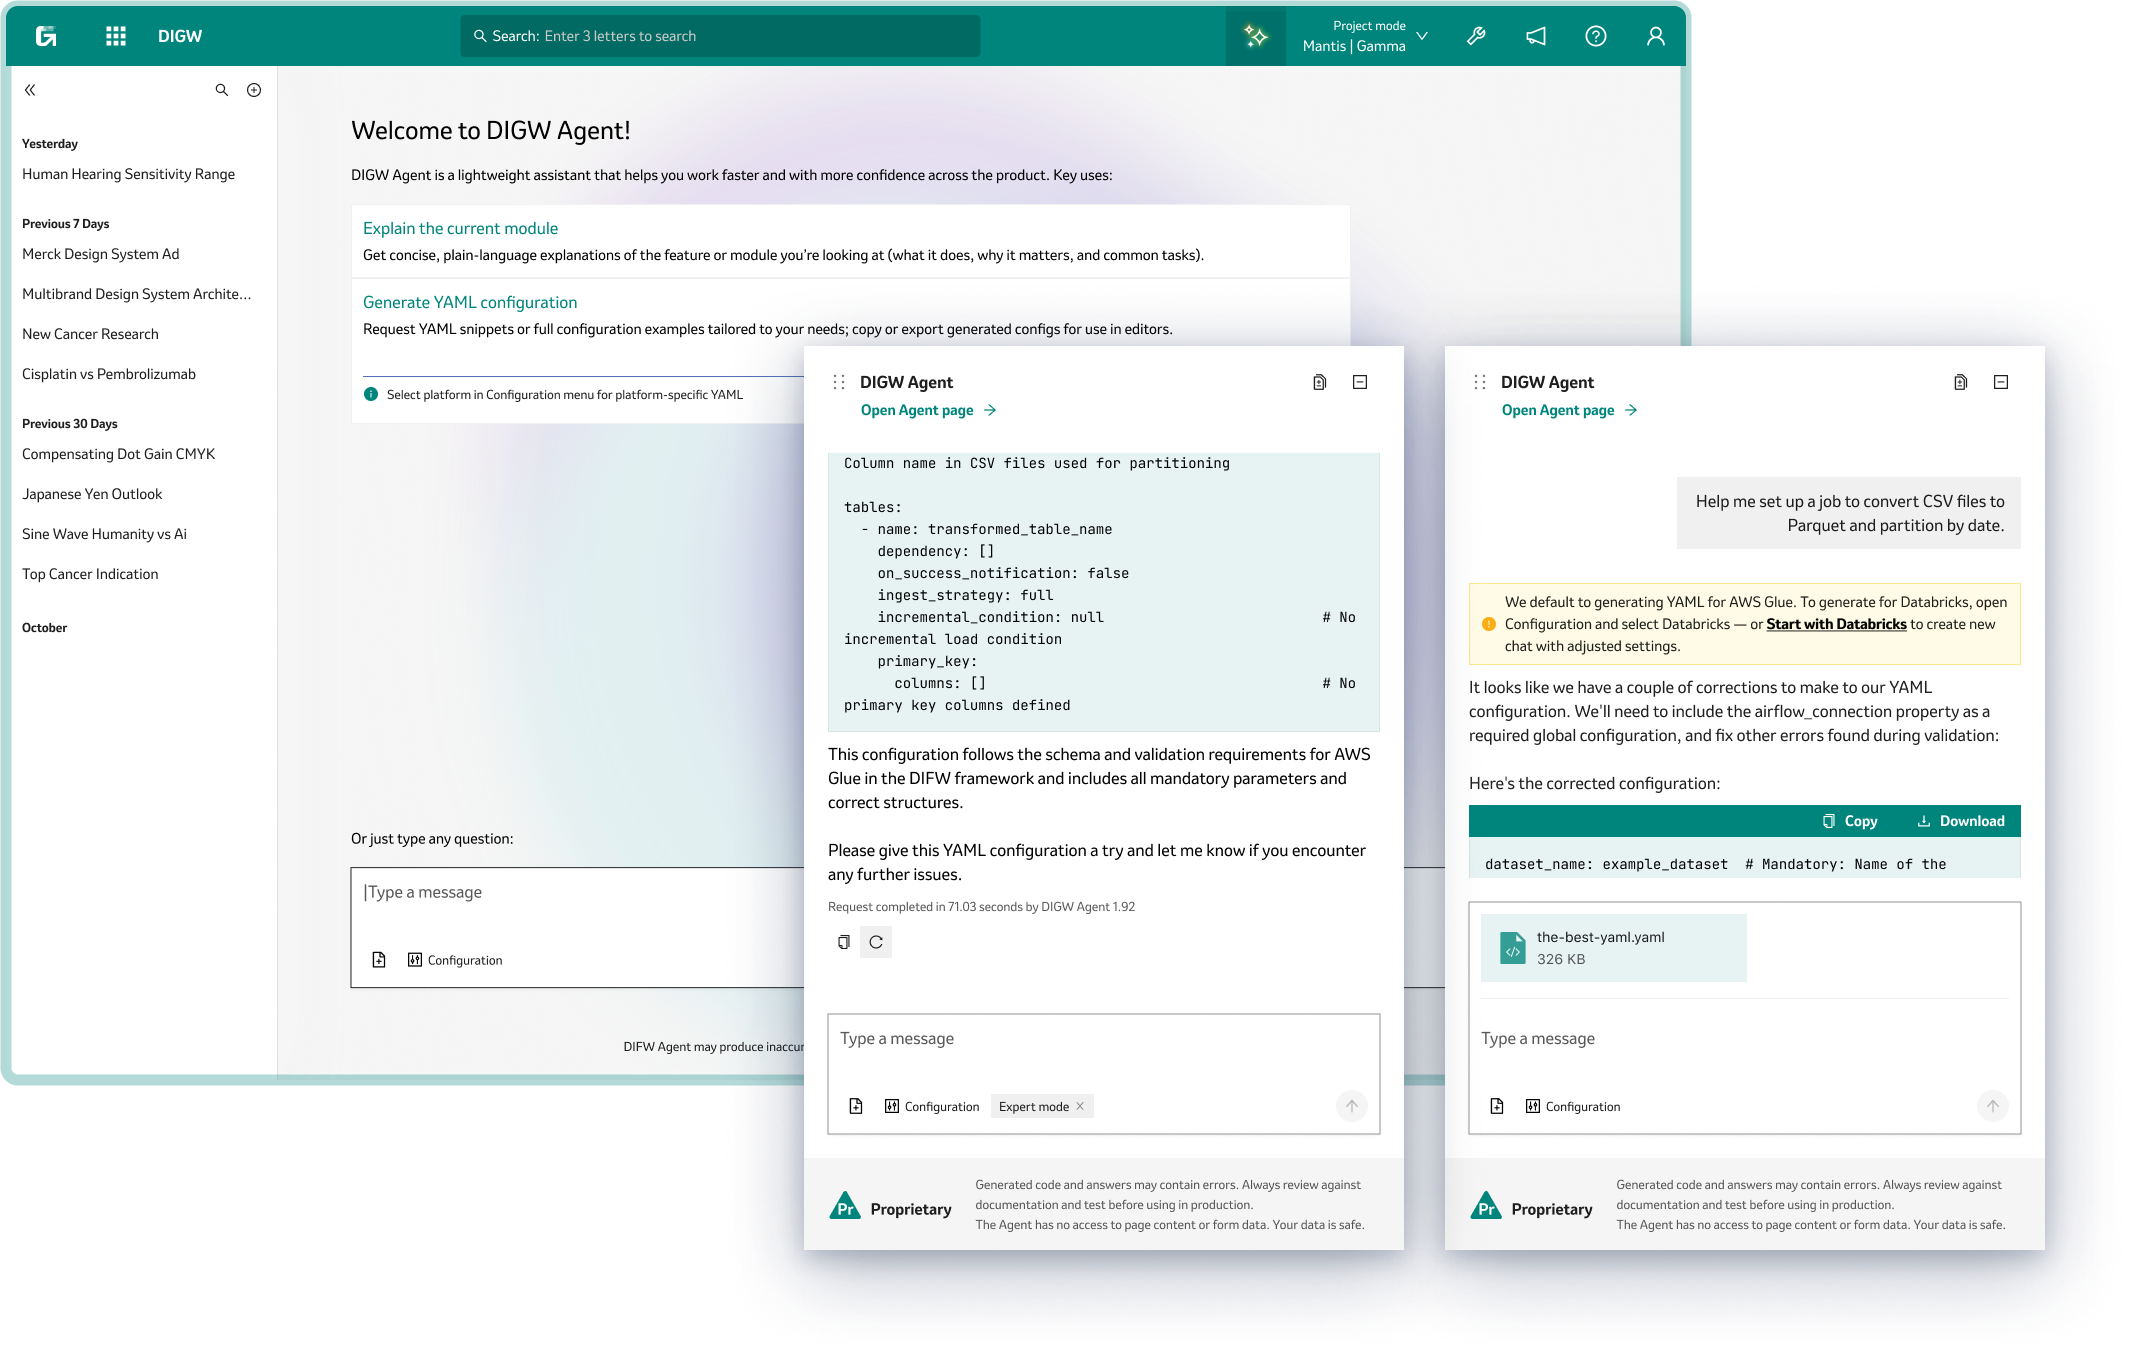This screenshot has width=2129, height=1352.
Task: Click the sidebar search icon
Action: click(x=222, y=90)
